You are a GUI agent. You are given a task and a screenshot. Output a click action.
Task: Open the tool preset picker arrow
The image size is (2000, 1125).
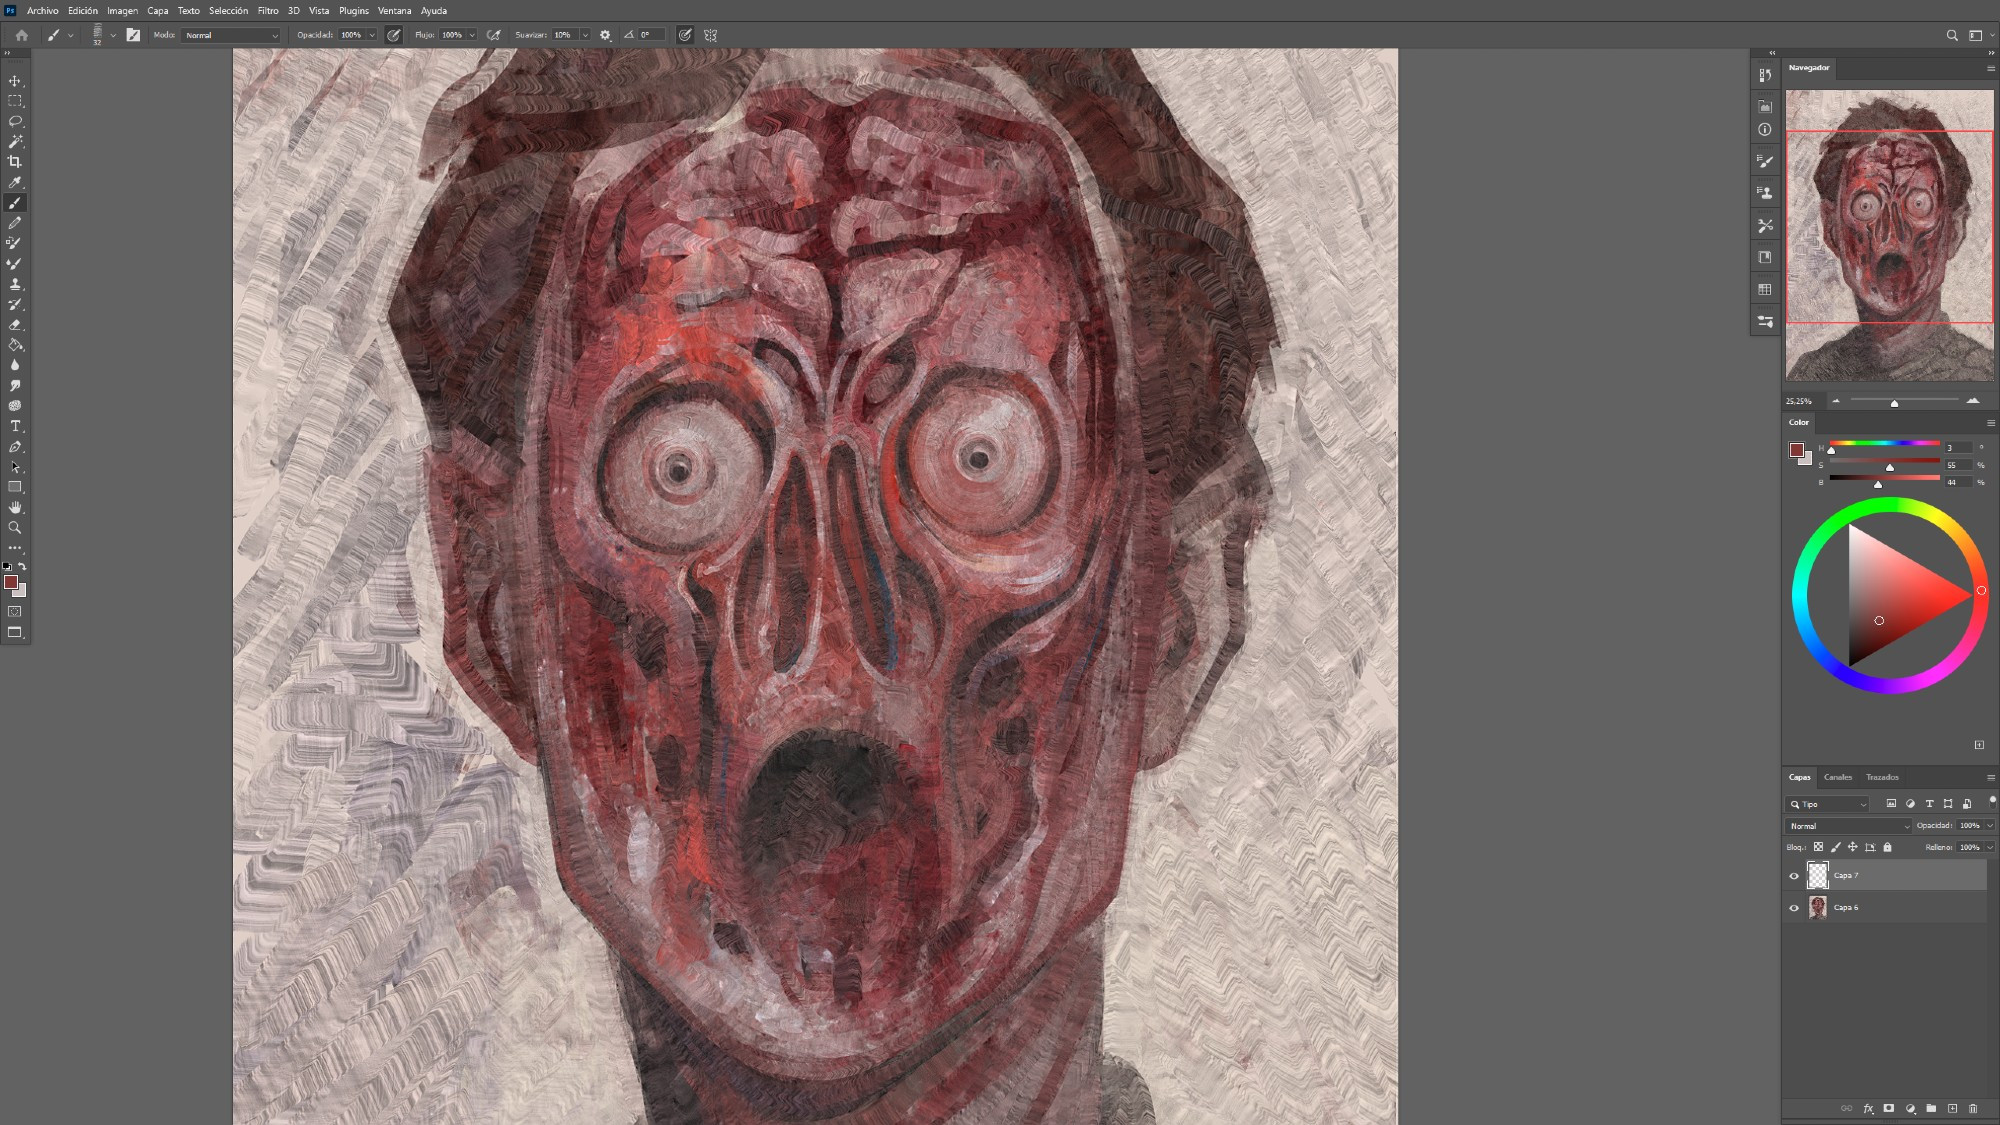tap(71, 35)
